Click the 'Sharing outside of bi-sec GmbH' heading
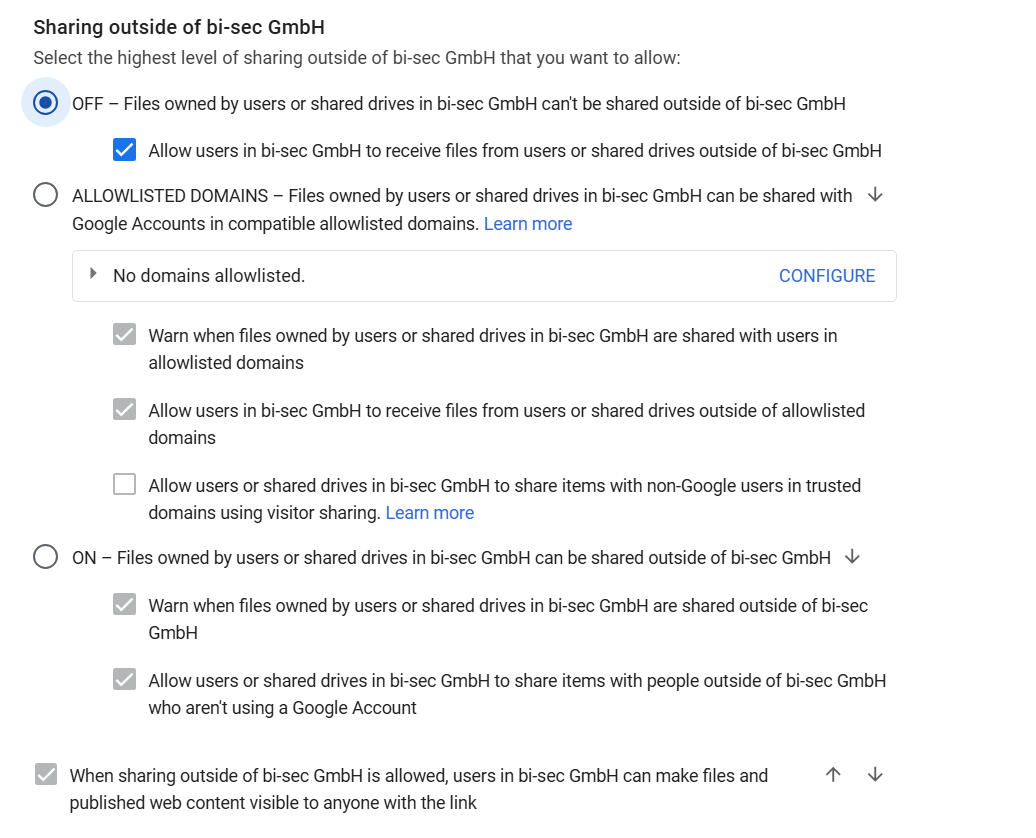 [179, 27]
